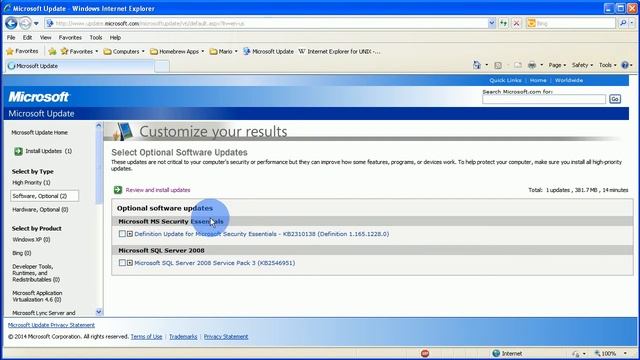Open the Terms of Use link
The image size is (640, 360).
pyautogui.click(x=146, y=337)
